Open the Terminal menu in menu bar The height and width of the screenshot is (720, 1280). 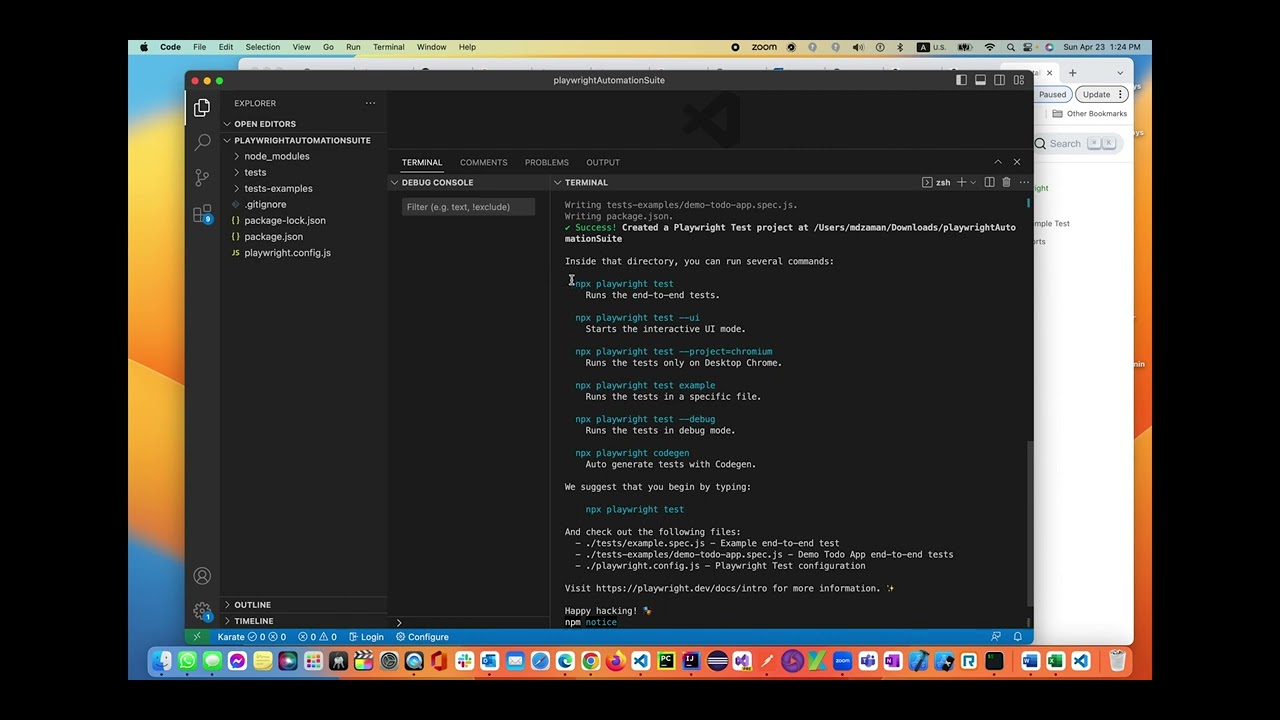[389, 47]
